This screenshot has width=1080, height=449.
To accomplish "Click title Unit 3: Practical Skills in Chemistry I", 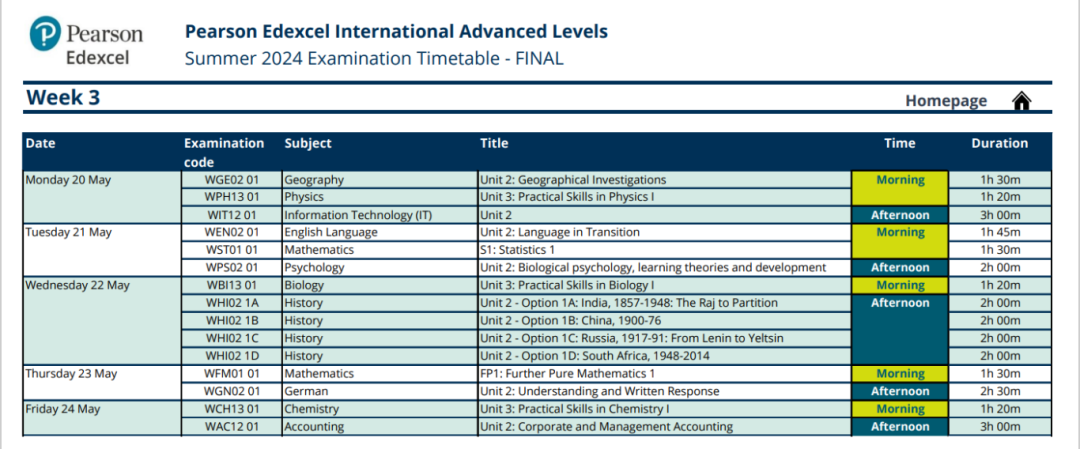I will [574, 409].
